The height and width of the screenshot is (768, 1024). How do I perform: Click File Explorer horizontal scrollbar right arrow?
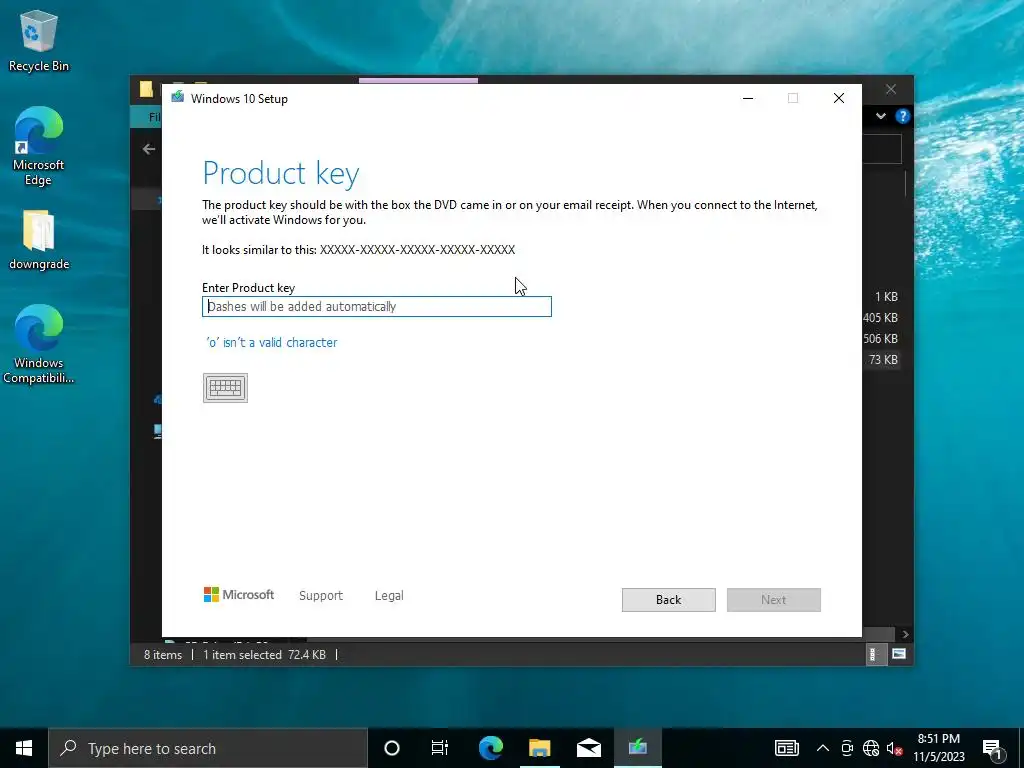905,634
